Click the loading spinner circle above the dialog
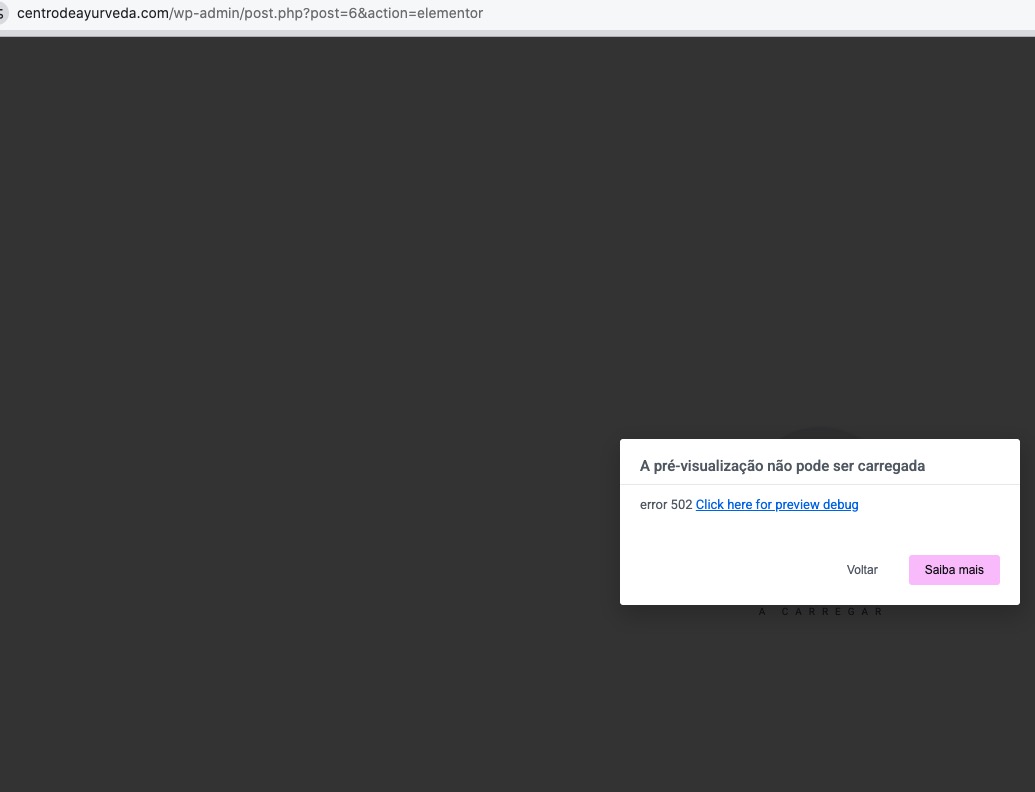This screenshot has height=792, width=1035. 820,432
